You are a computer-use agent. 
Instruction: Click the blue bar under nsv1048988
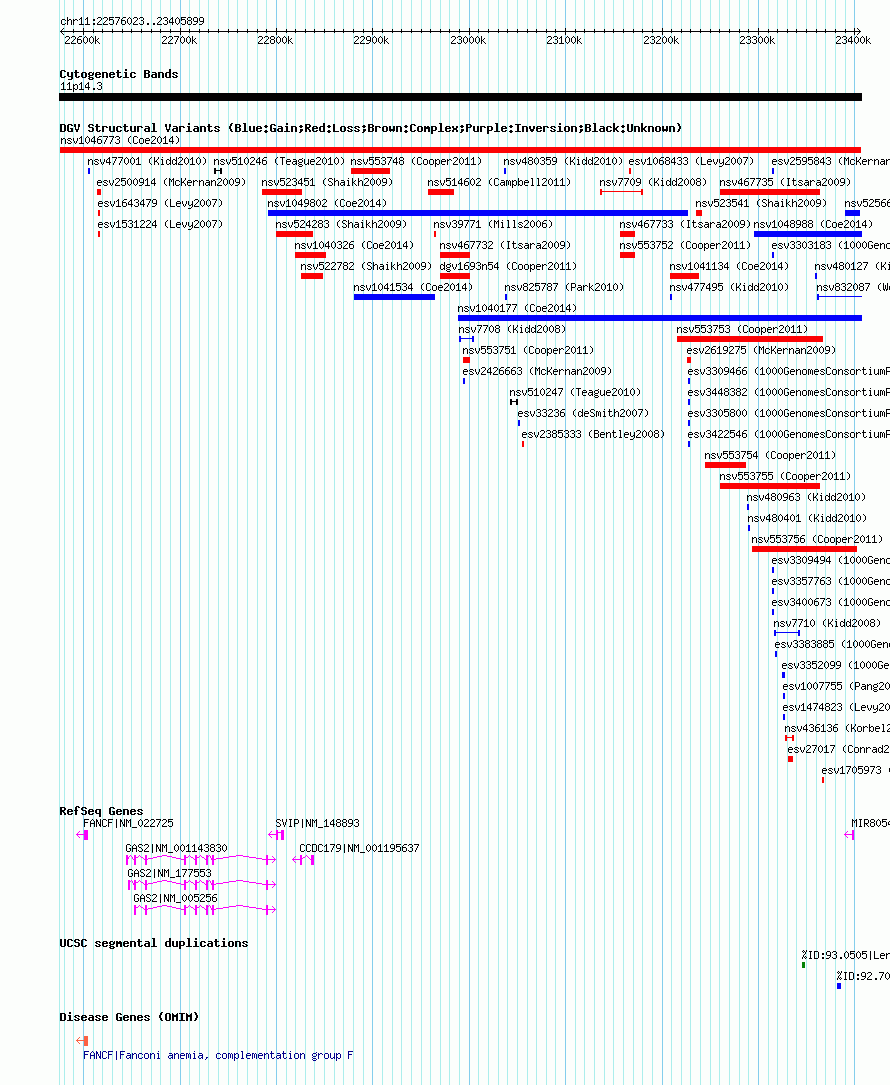point(808,234)
